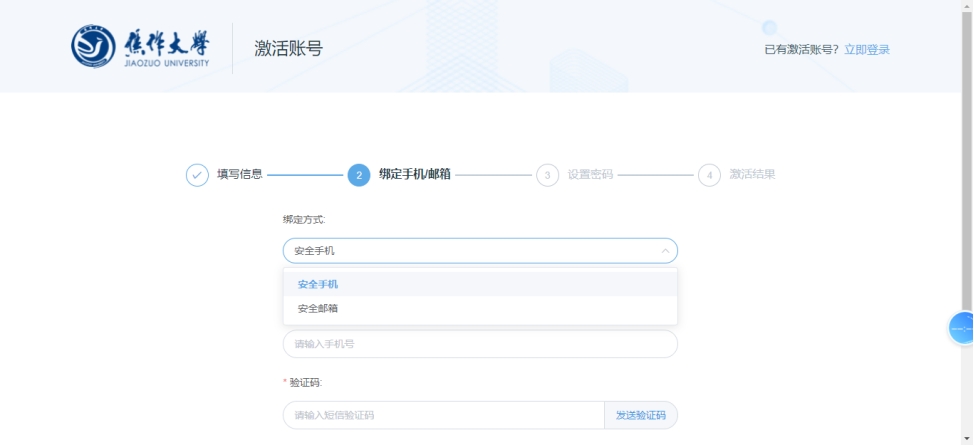974x446 pixels.
Task: Click the page's vertical scrollbar
Action: coord(967,150)
